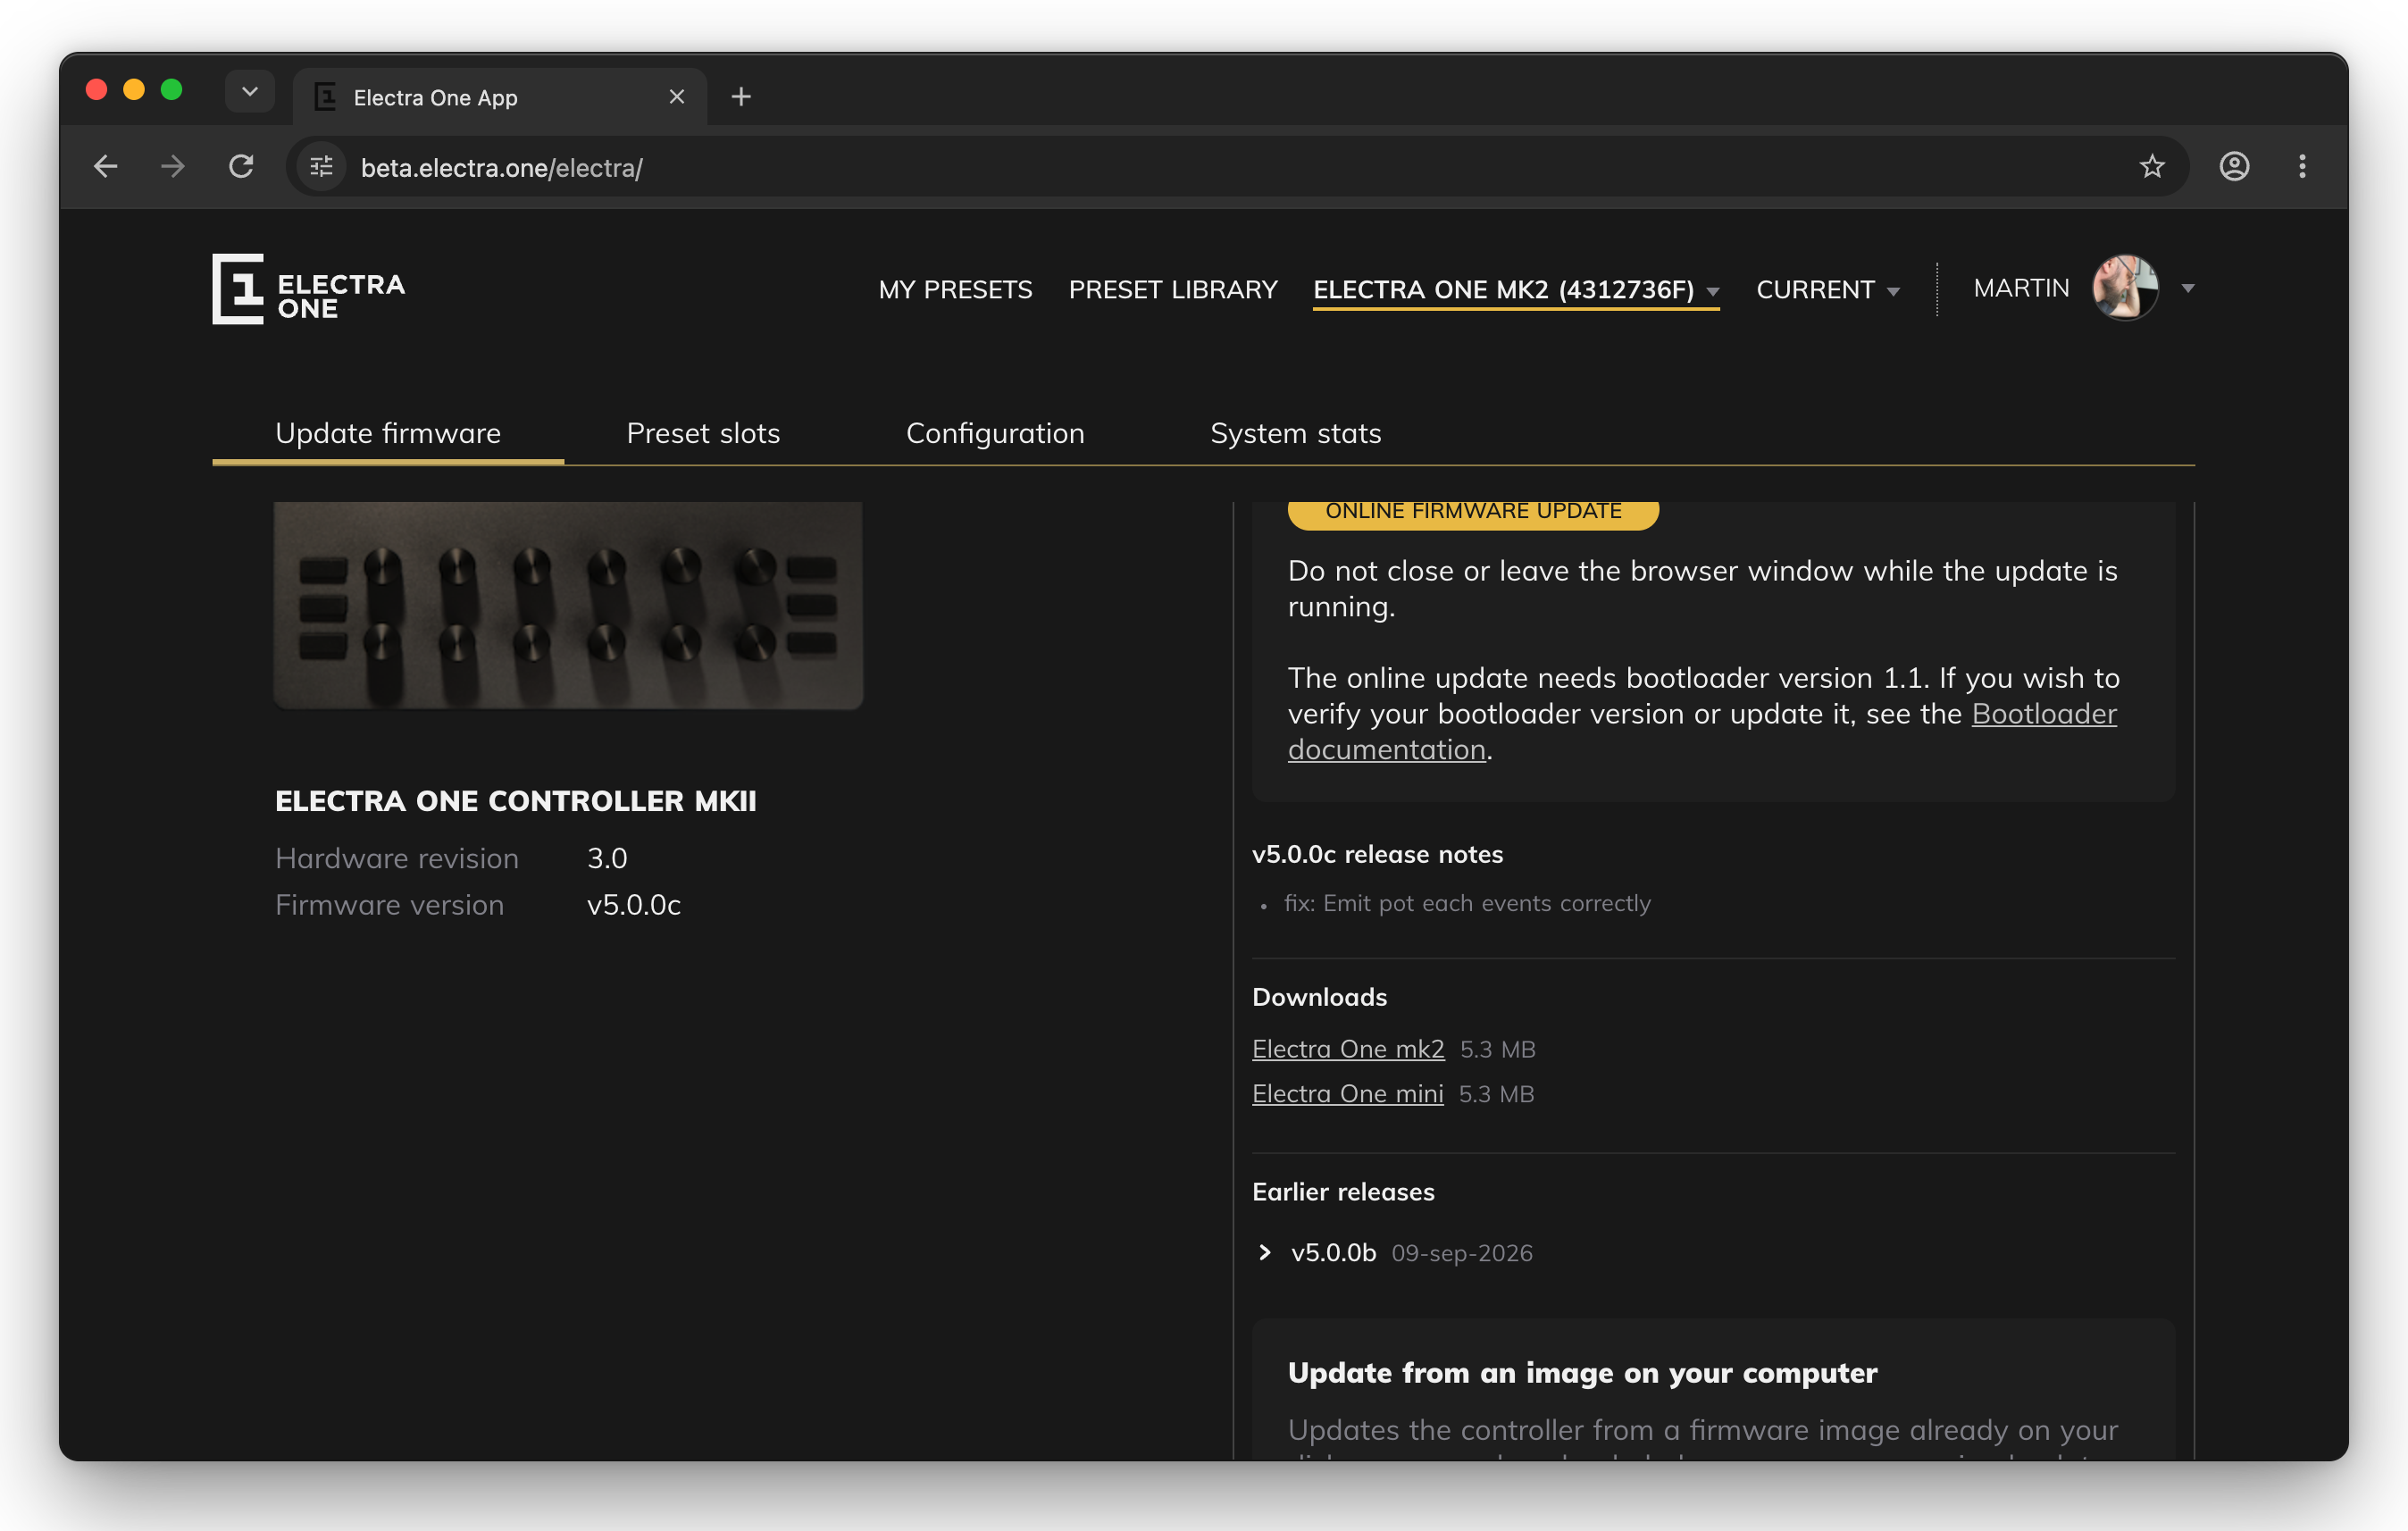Switch to the System stats tab

[1296, 433]
